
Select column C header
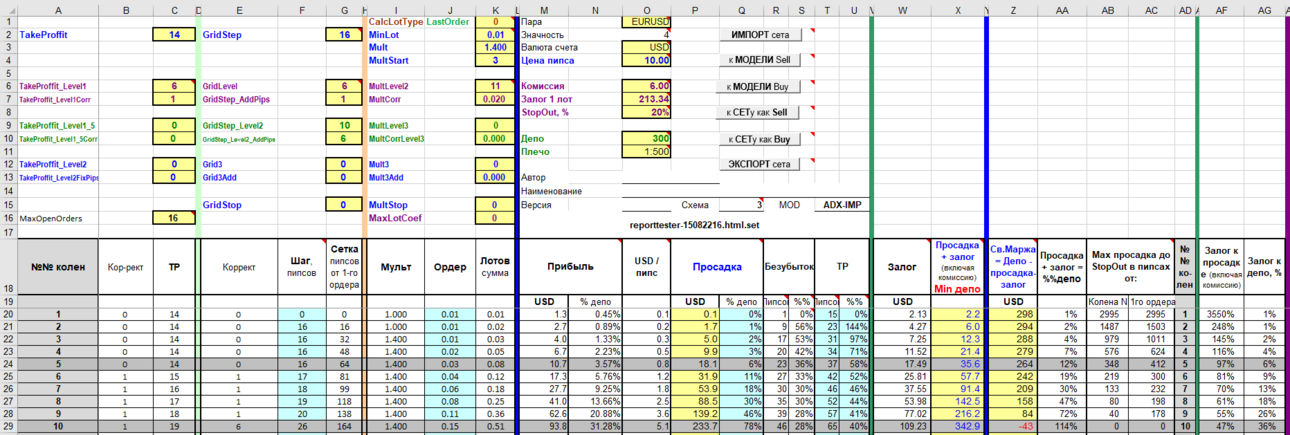[x=175, y=8]
